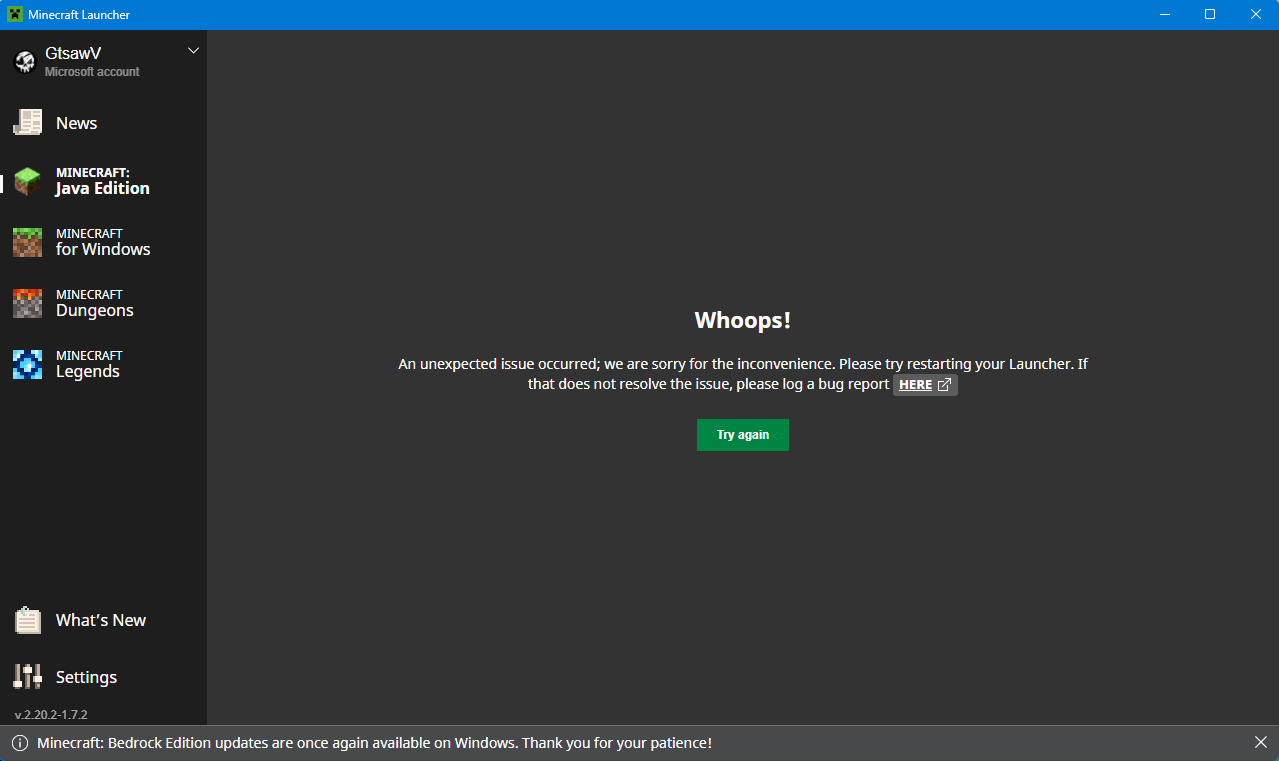Open the What's New label
1279x761 pixels.
[x=101, y=620]
